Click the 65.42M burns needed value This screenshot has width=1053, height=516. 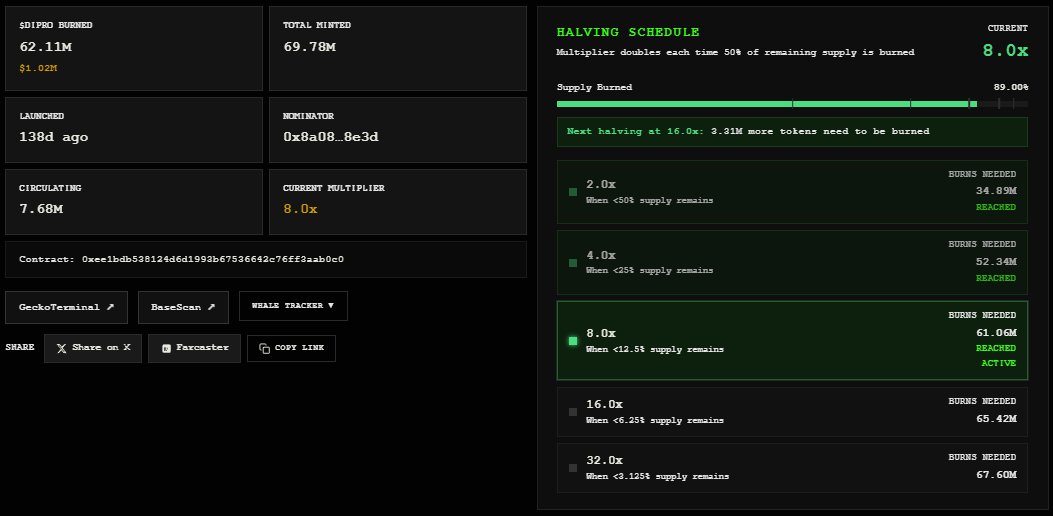pyautogui.click(x=996, y=419)
